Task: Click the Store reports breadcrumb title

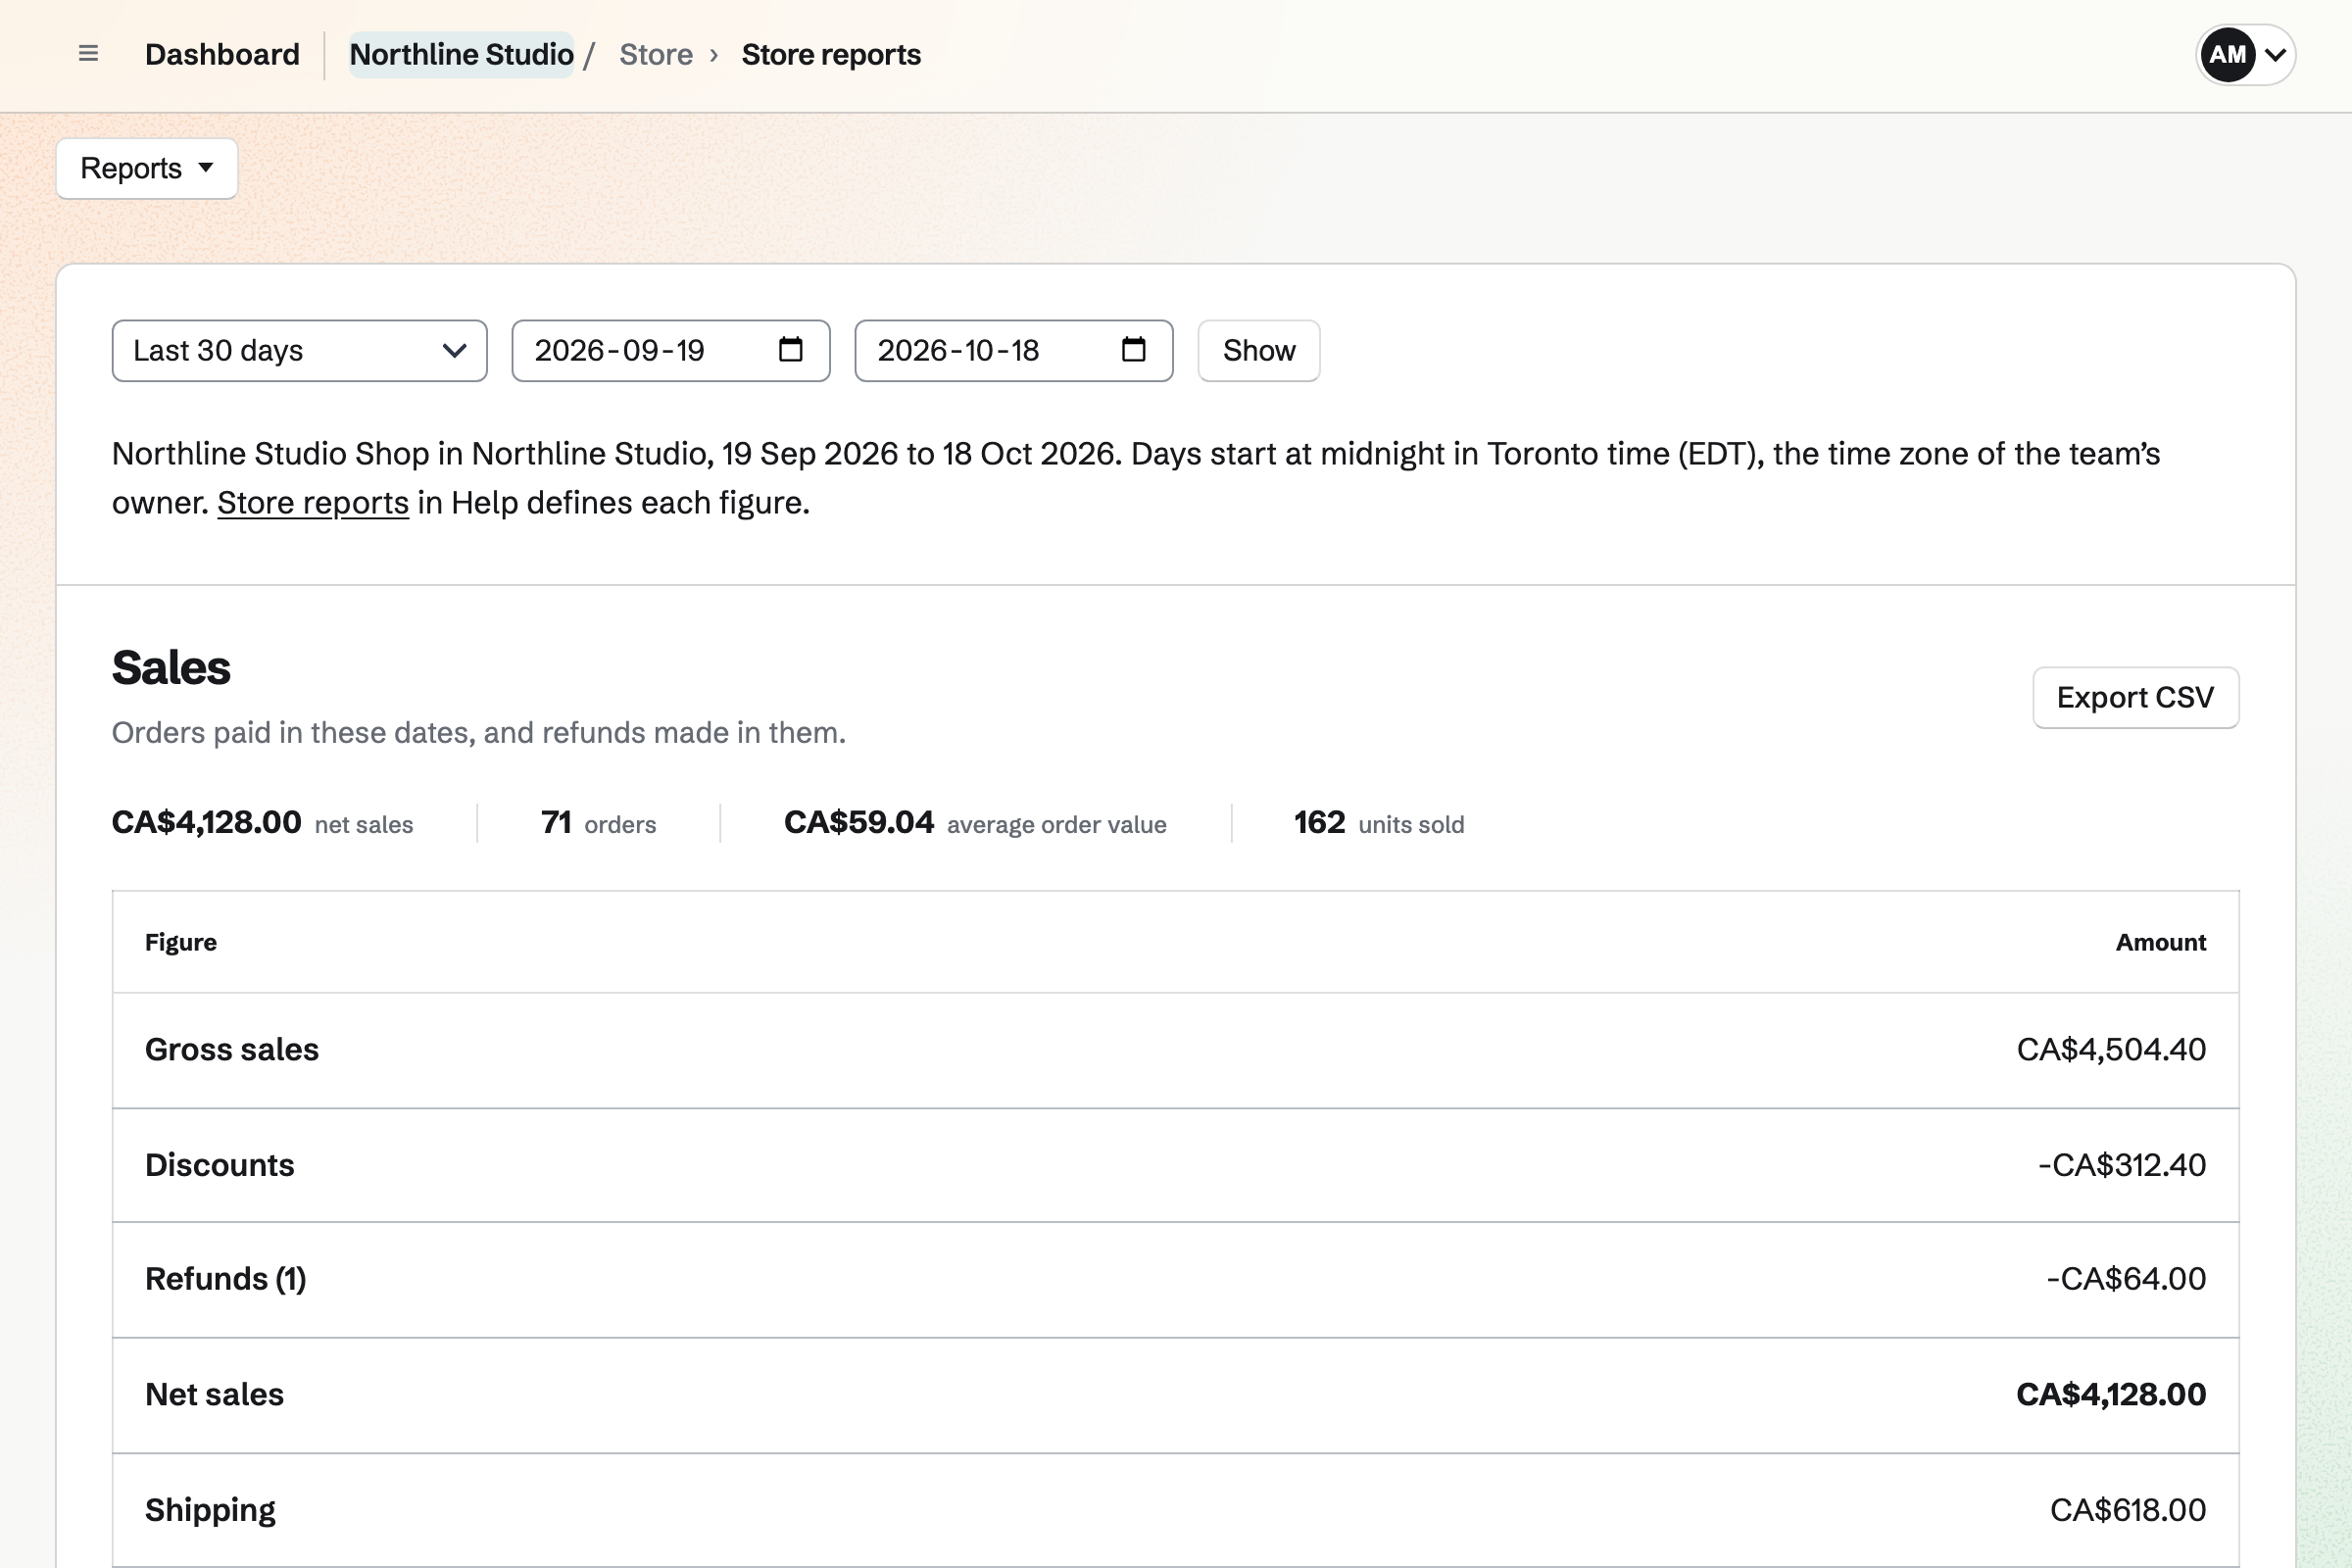Action: (x=831, y=54)
